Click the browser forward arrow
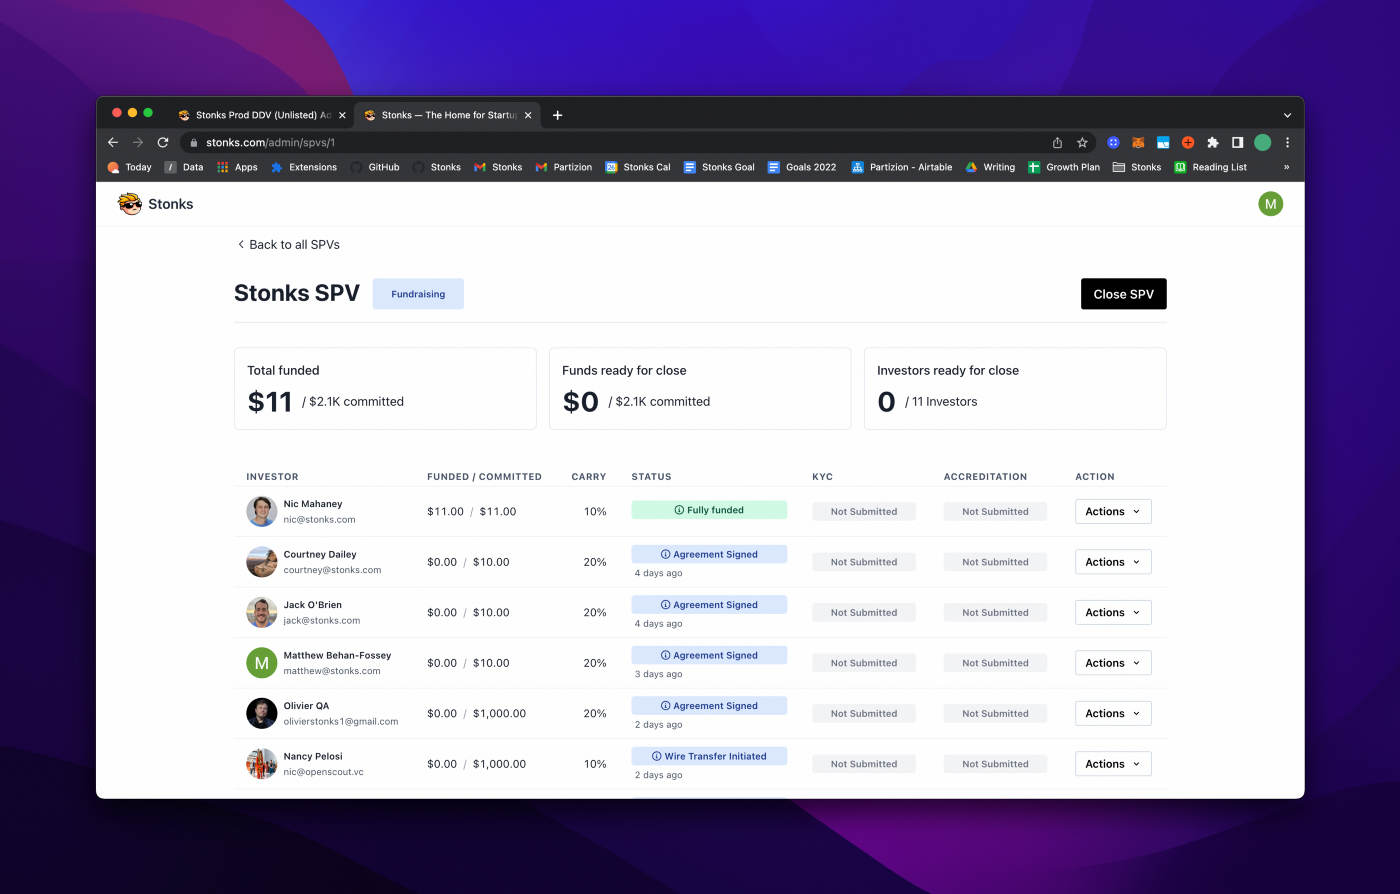The image size is (1400, 894). tap(138, 143)
